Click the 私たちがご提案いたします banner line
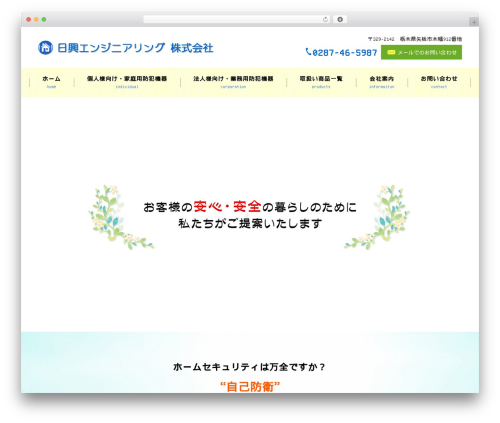 (x=250, y=223)
